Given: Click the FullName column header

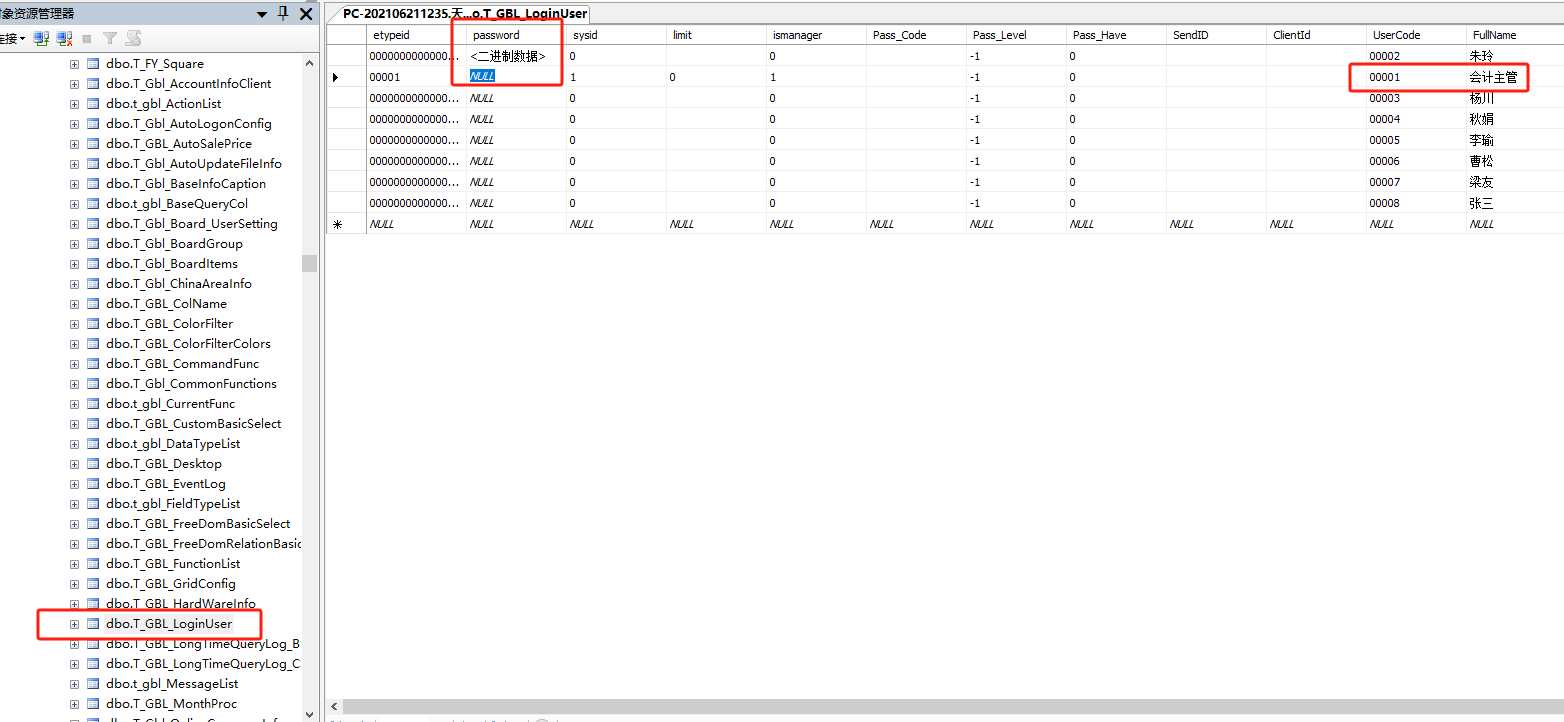Looking at the screenshot, I should 1515,35.
